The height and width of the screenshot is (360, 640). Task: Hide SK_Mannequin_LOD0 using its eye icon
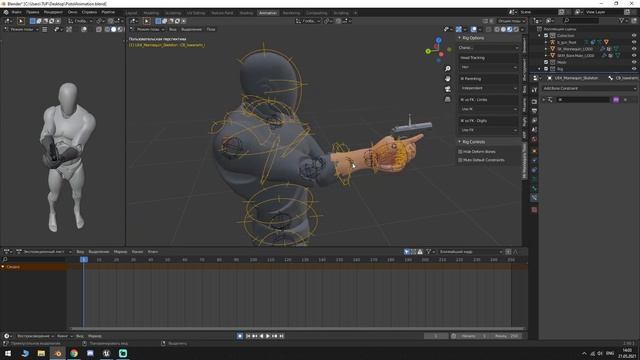[634, 49]
